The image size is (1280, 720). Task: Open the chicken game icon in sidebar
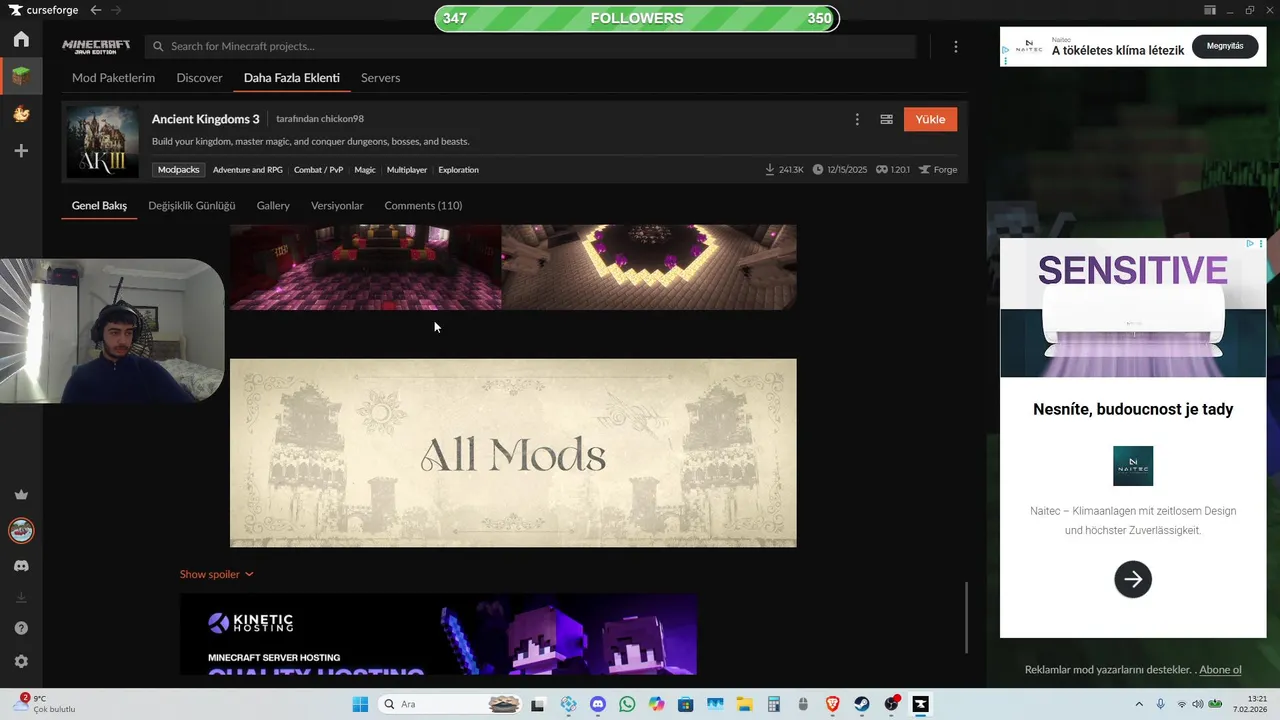coord(21,114)
